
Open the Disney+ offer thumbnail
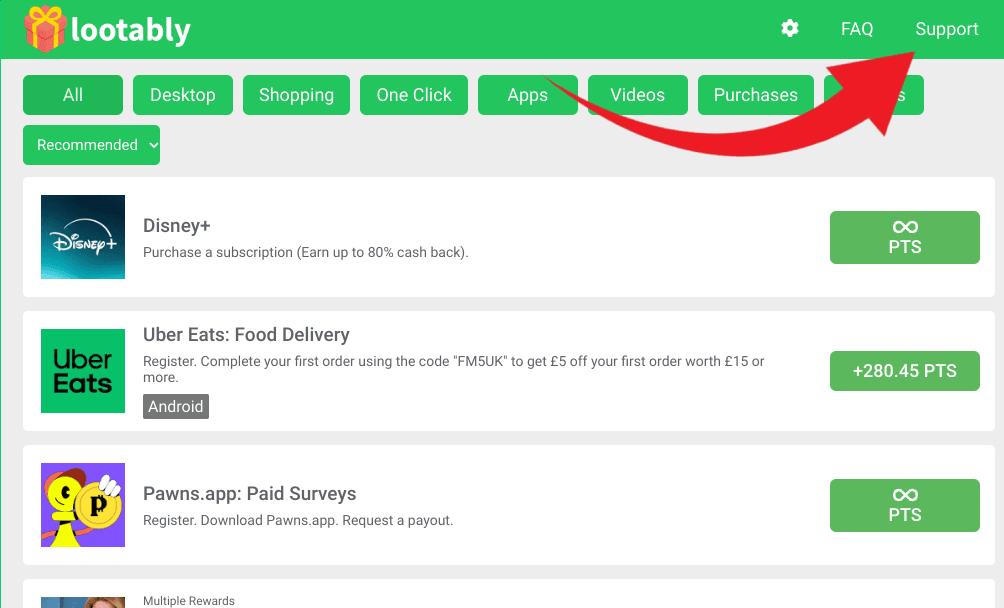click(83, 237)
